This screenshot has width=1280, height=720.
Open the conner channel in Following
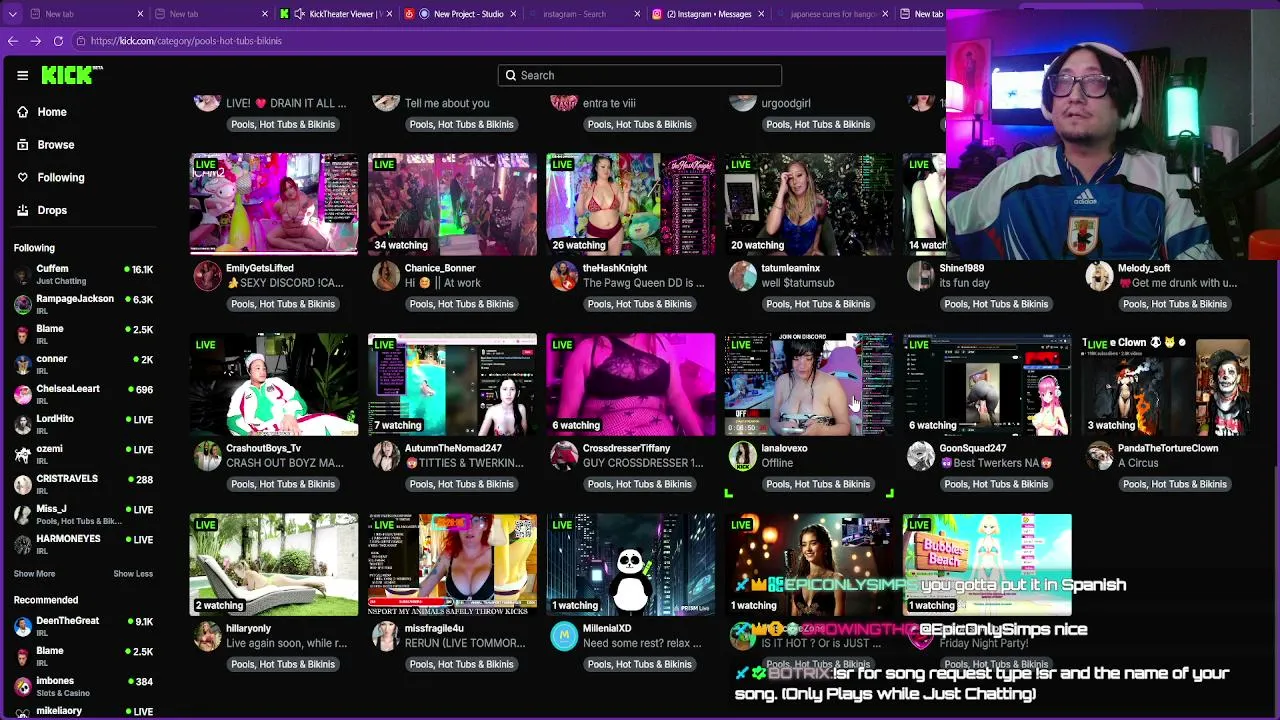[x=84, y=365]
